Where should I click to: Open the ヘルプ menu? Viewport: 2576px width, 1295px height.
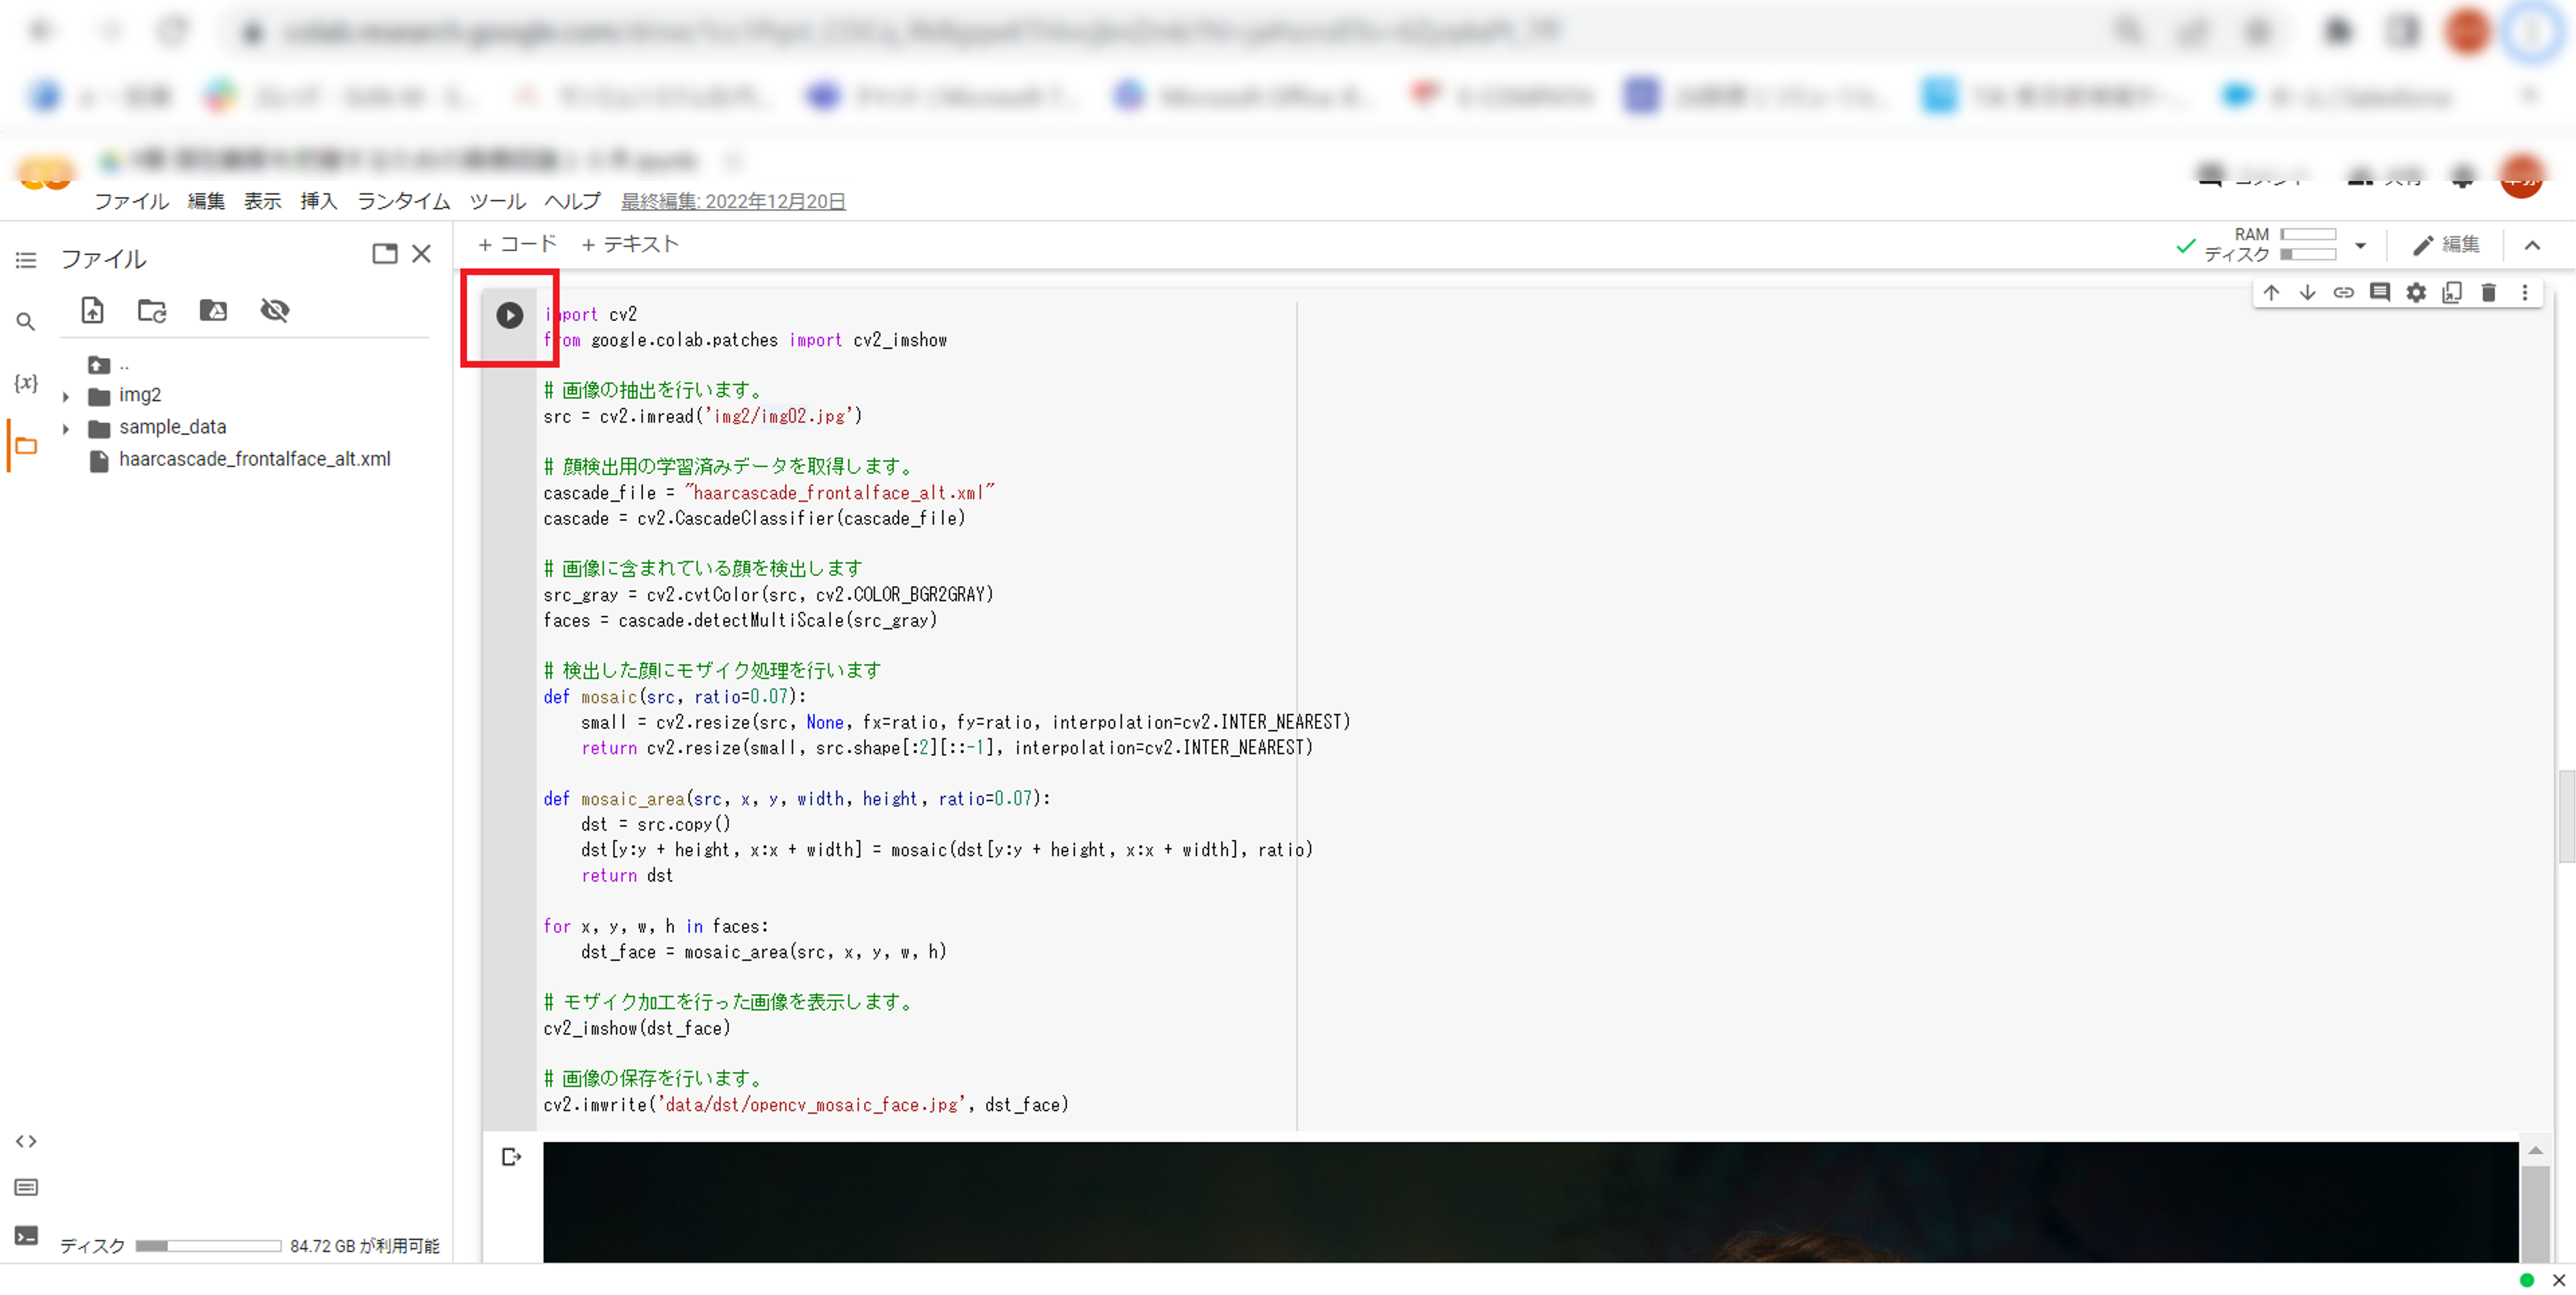pyautogui.click(x=573, y=201)
